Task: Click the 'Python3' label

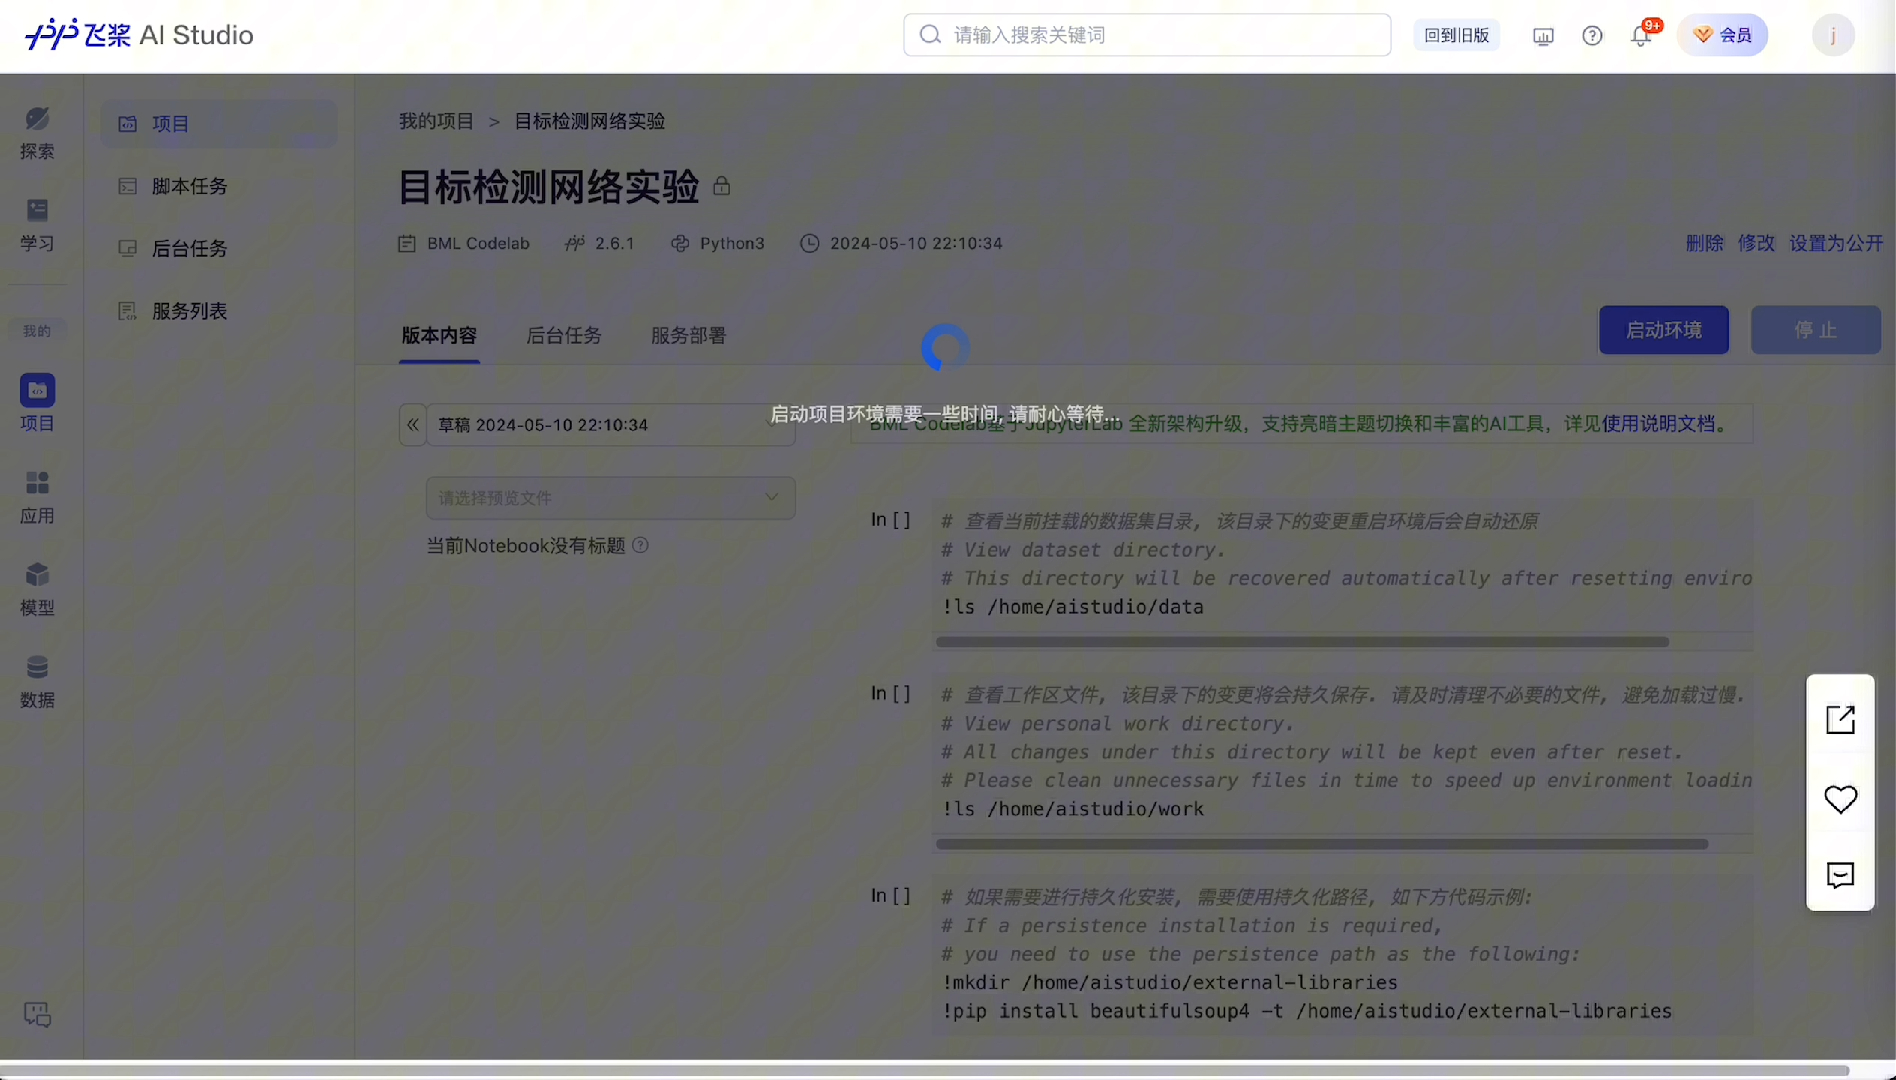Action: click(x=732, y=243)
